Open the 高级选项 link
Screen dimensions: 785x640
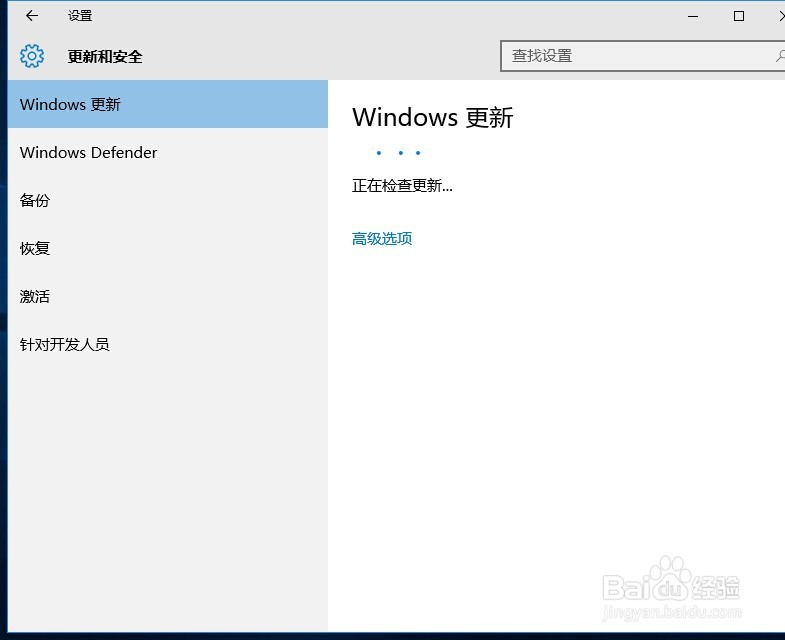point(382,238)
